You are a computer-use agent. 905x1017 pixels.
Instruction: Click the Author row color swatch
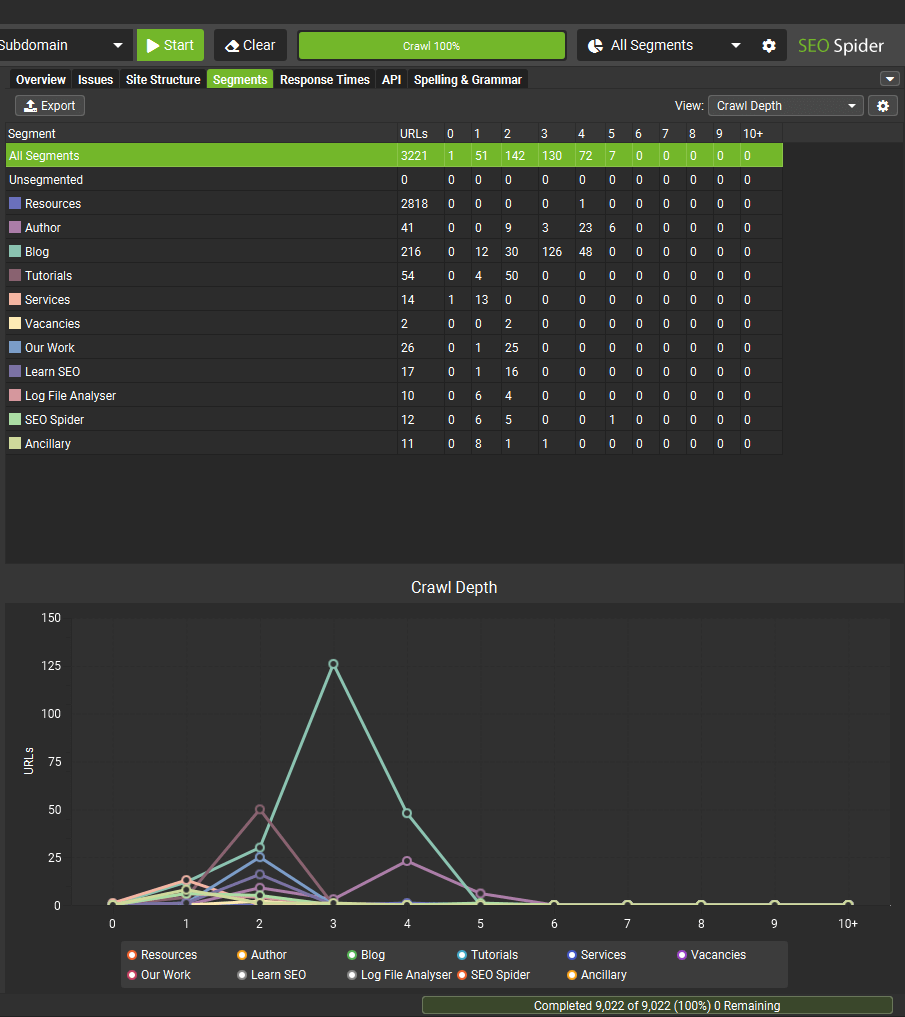point(15,227)
